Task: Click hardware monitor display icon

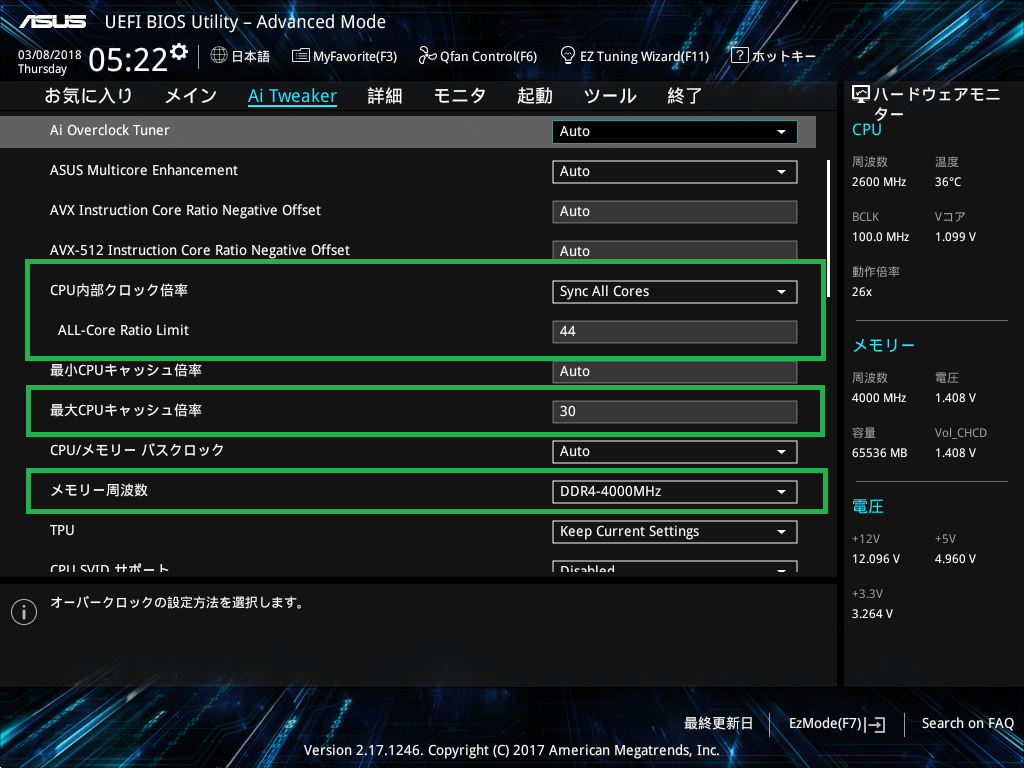Action: [861, 95]
